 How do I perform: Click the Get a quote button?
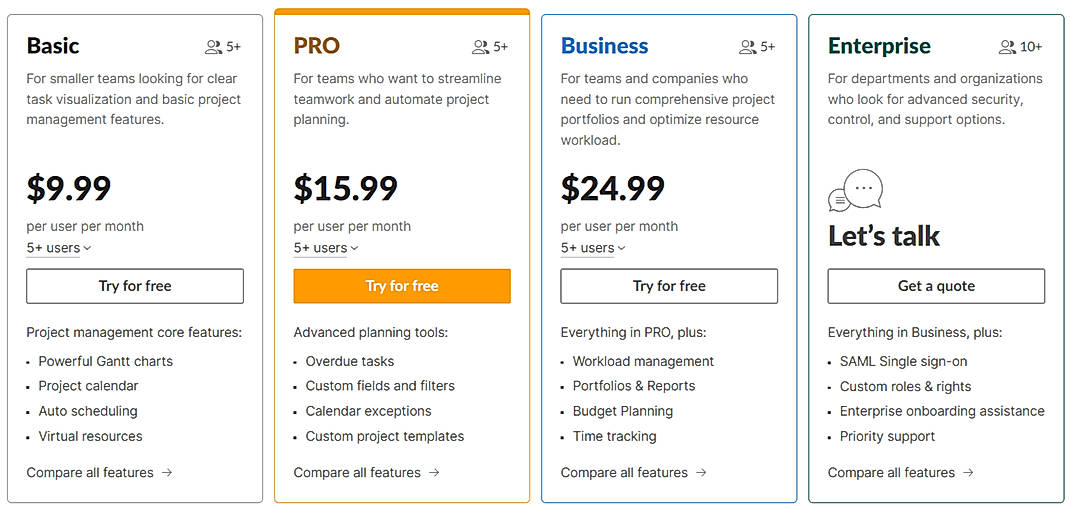tap(936, 286)
